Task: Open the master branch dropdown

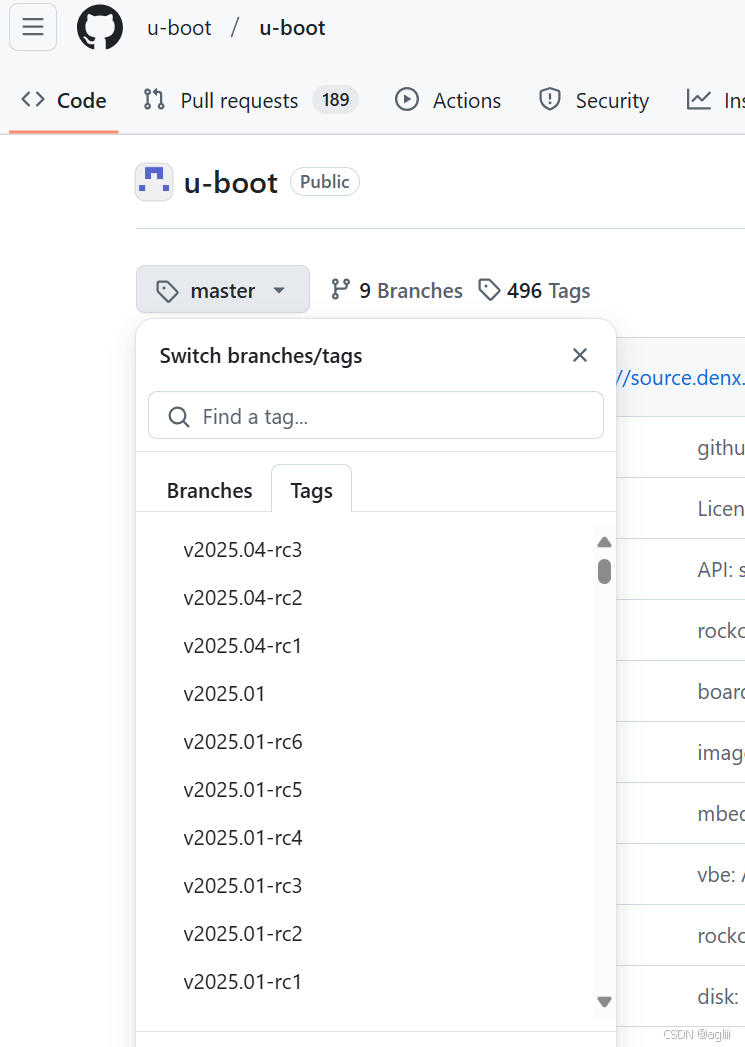Action: [x=222, y=289]
